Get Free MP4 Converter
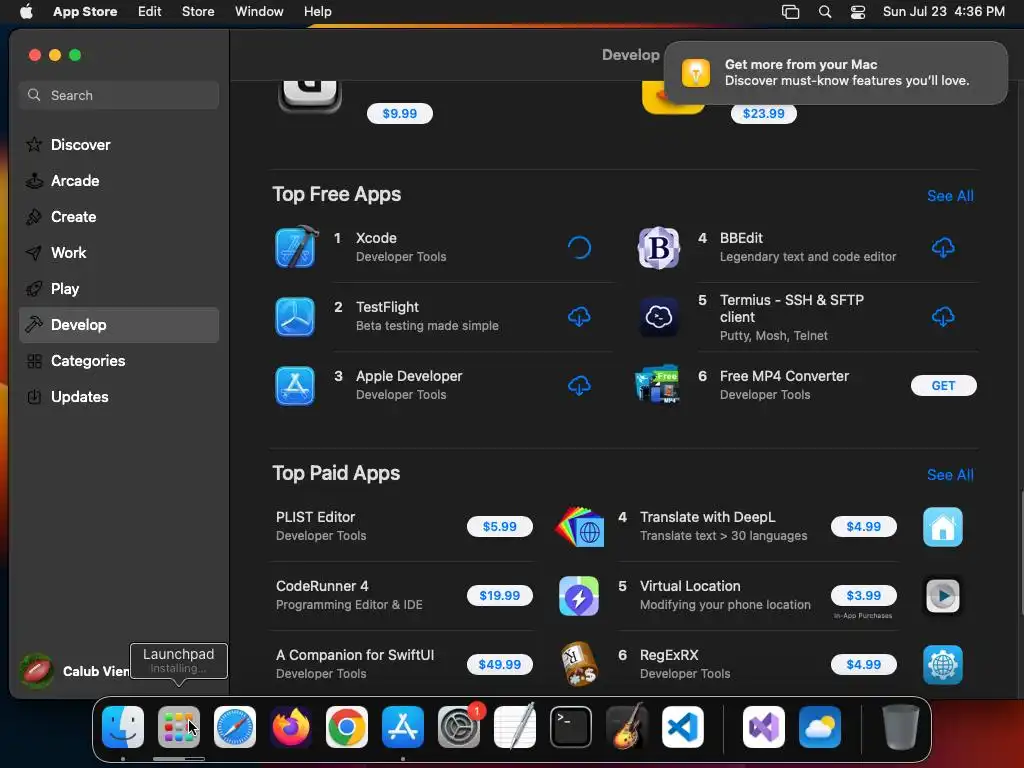This screenshot has width=1024, height=768. (x=943, y=386)
